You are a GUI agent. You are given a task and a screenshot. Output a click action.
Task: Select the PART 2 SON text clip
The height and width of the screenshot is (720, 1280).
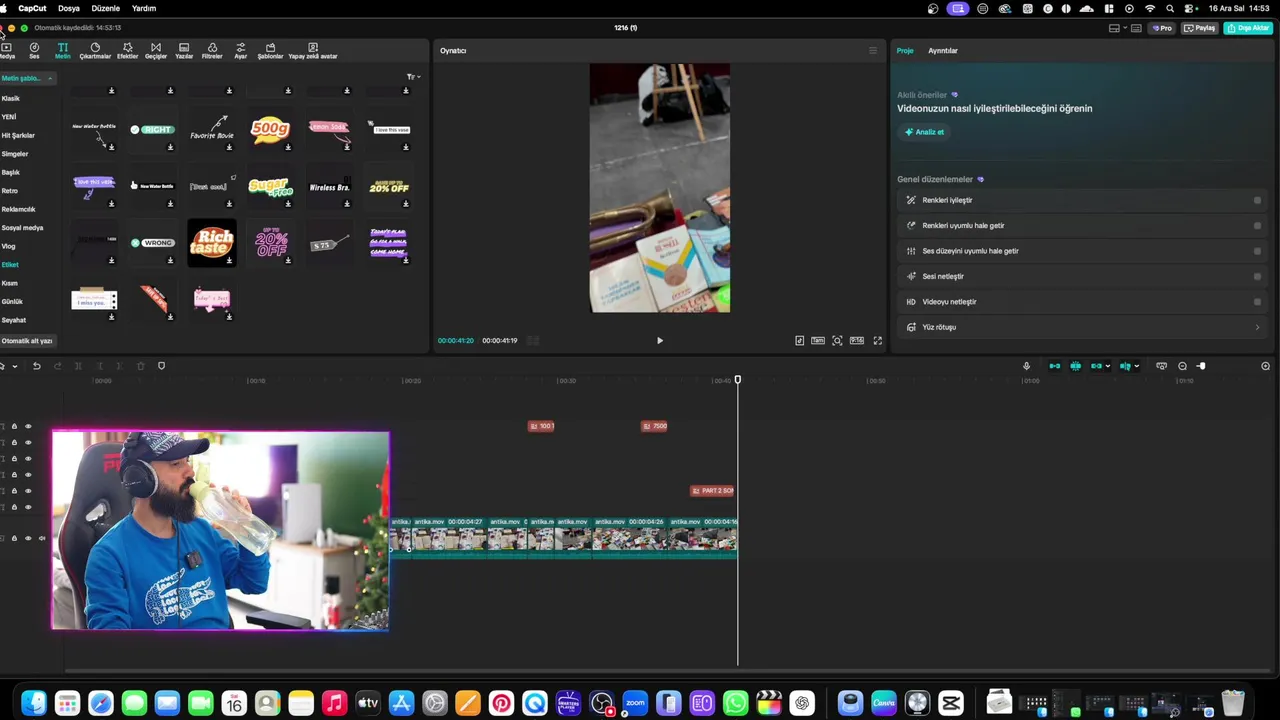click(712, 491)
